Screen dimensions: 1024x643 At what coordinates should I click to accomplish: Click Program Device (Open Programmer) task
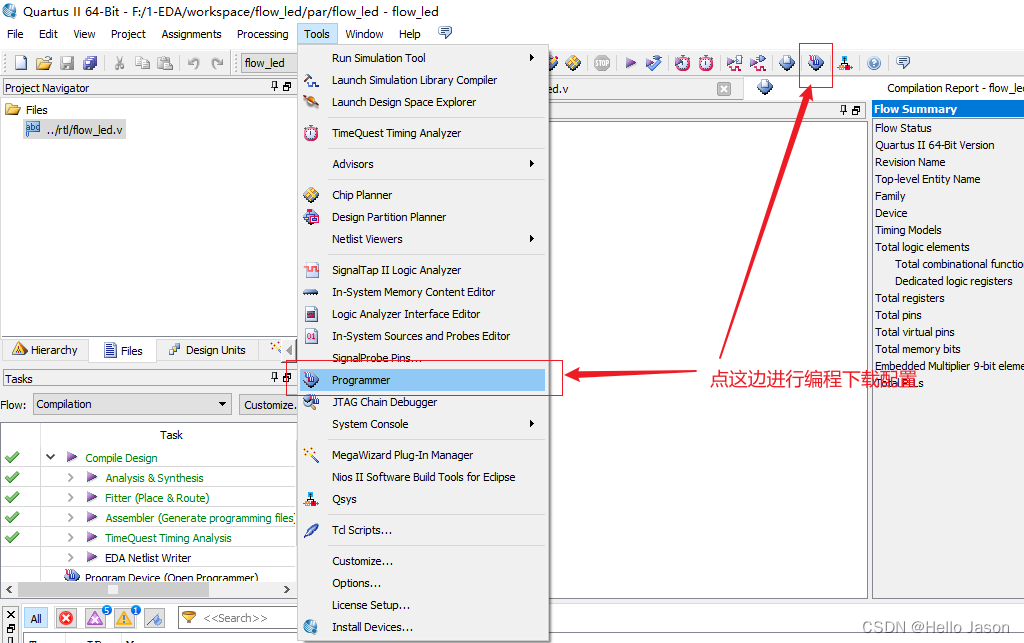click(x=171, y=577)
